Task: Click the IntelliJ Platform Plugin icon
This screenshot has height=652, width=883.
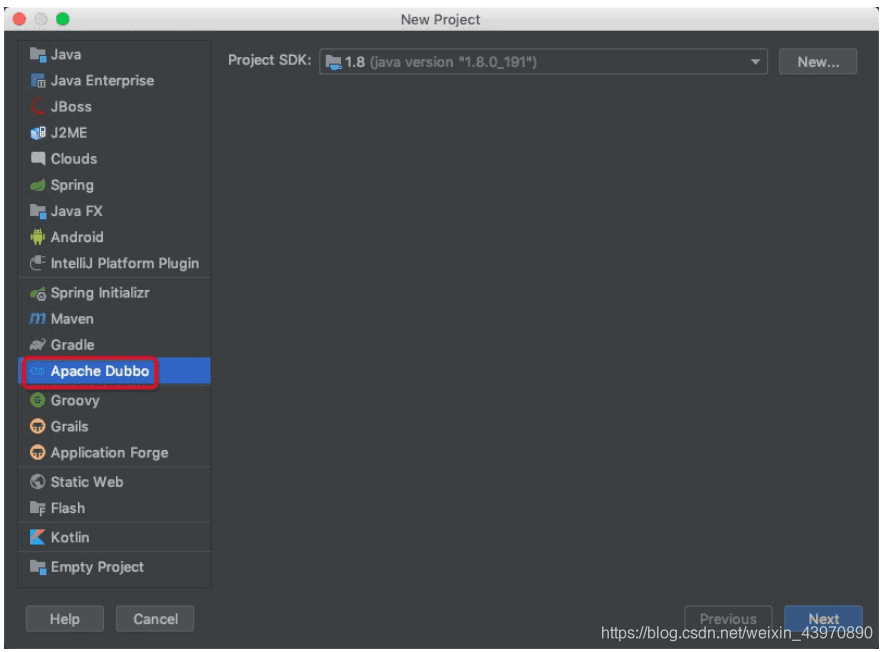Action: [38, 263]
